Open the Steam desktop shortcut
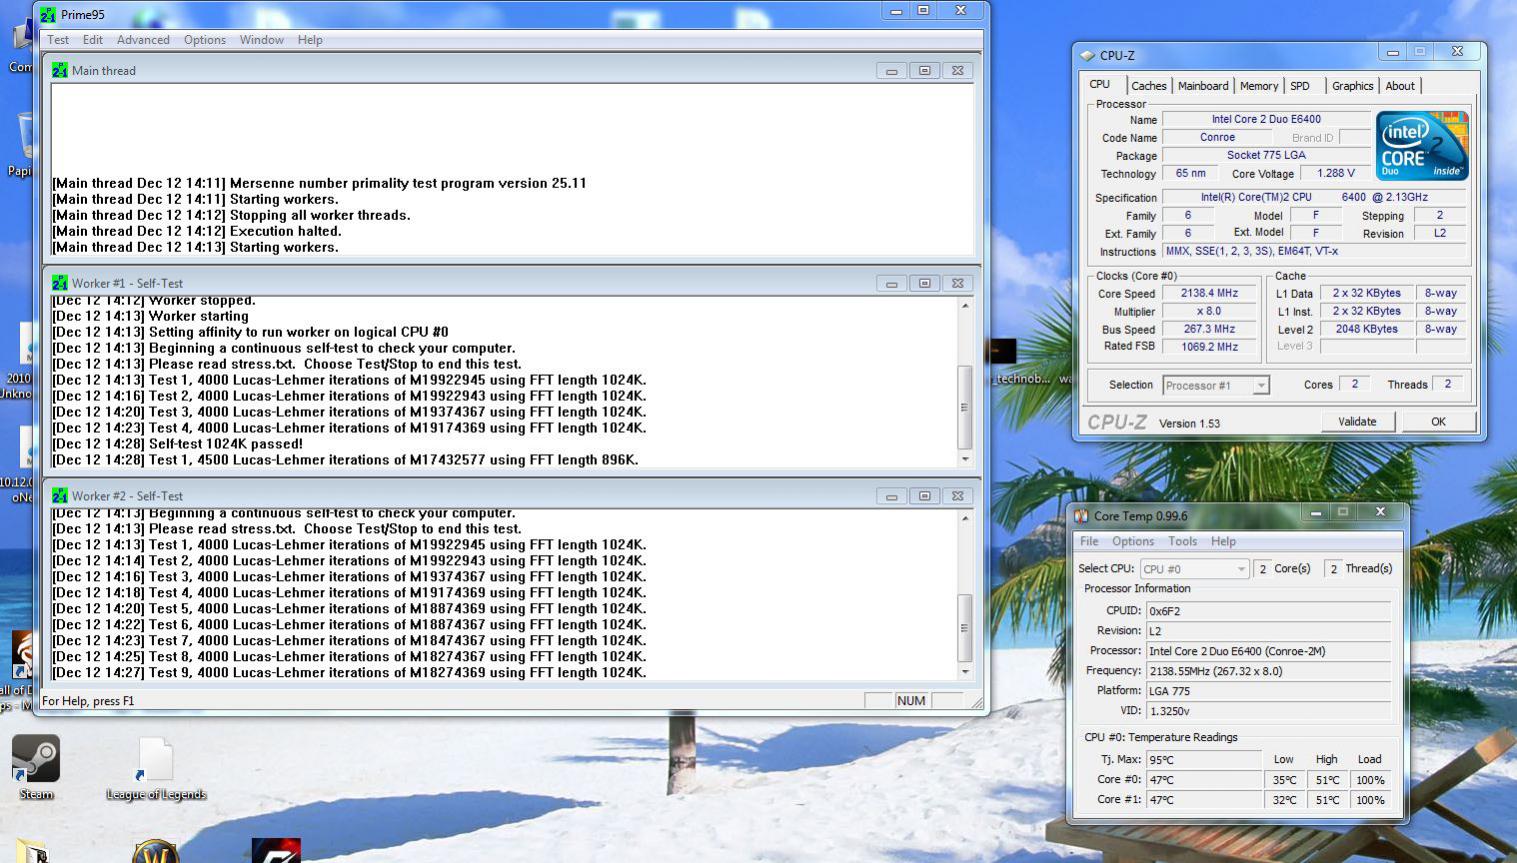1517x863 pixels. coord(36,768)
